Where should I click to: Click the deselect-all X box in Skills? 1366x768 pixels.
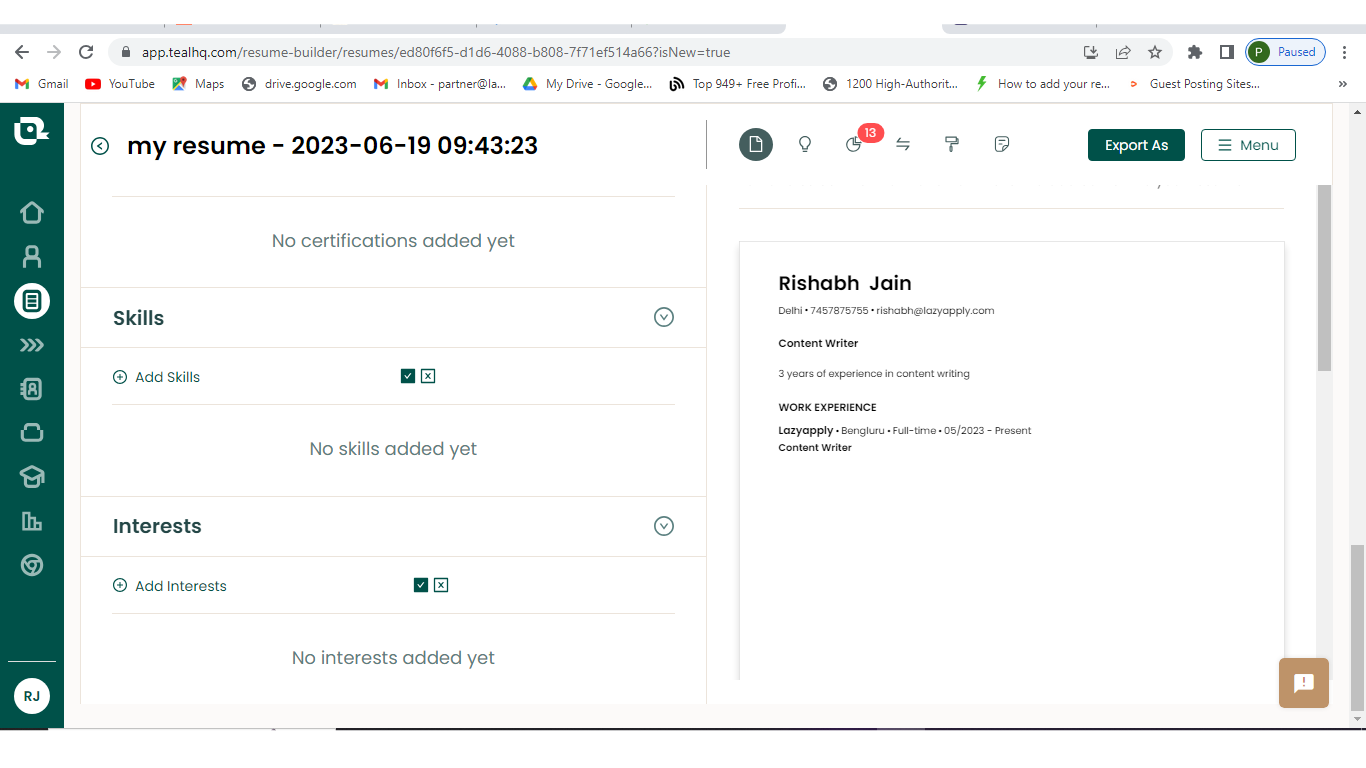pos(428,376)
